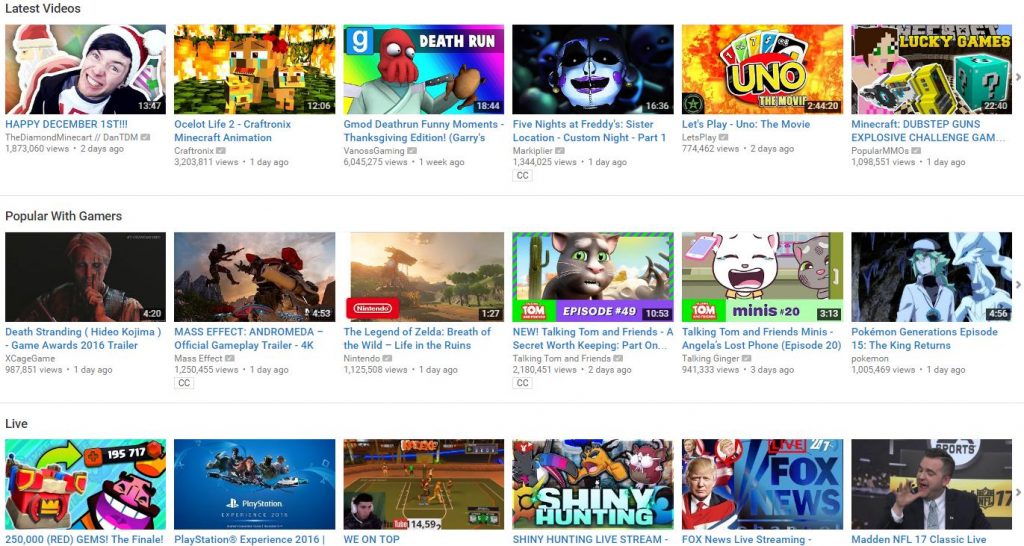Click verified badge next to Markiplier
The height and width of the screenshot is (546, 1024).
click(560, 151)
